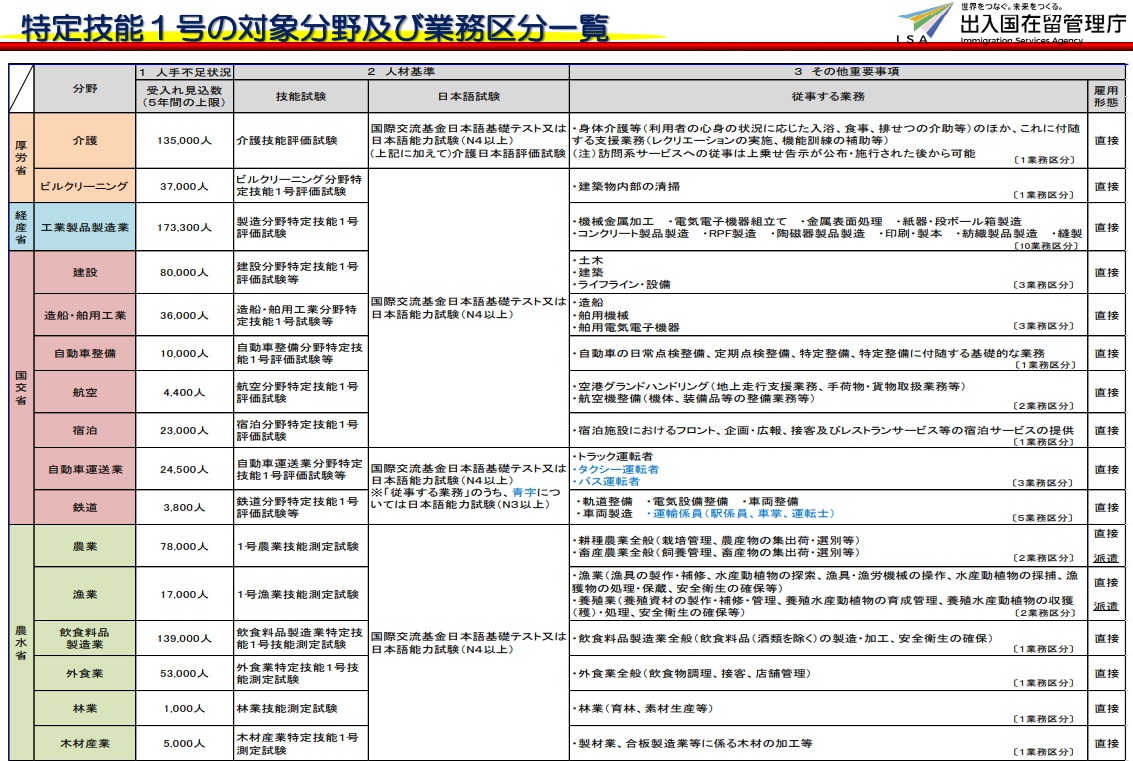Select the orange 介護 field cell
This screenshot has width=1133, height=761.
[85, 141]
